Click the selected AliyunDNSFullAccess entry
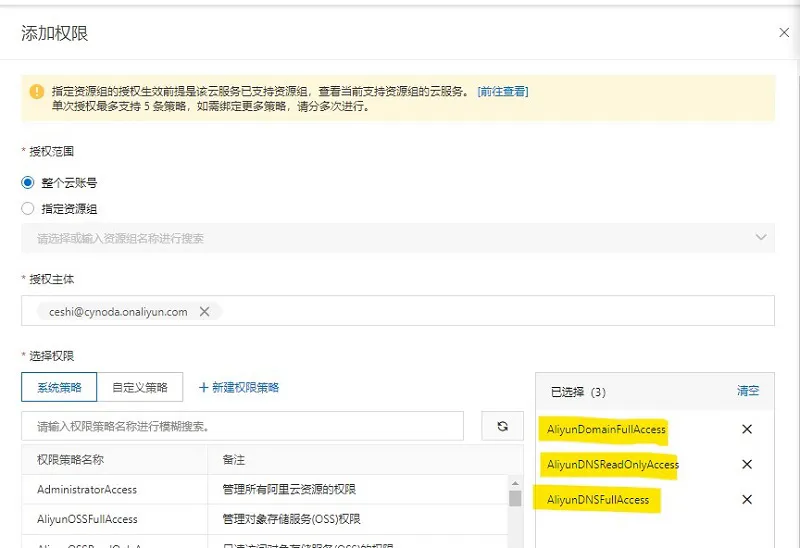This screenshot has width=800, height=548. [x=598, y=500]
